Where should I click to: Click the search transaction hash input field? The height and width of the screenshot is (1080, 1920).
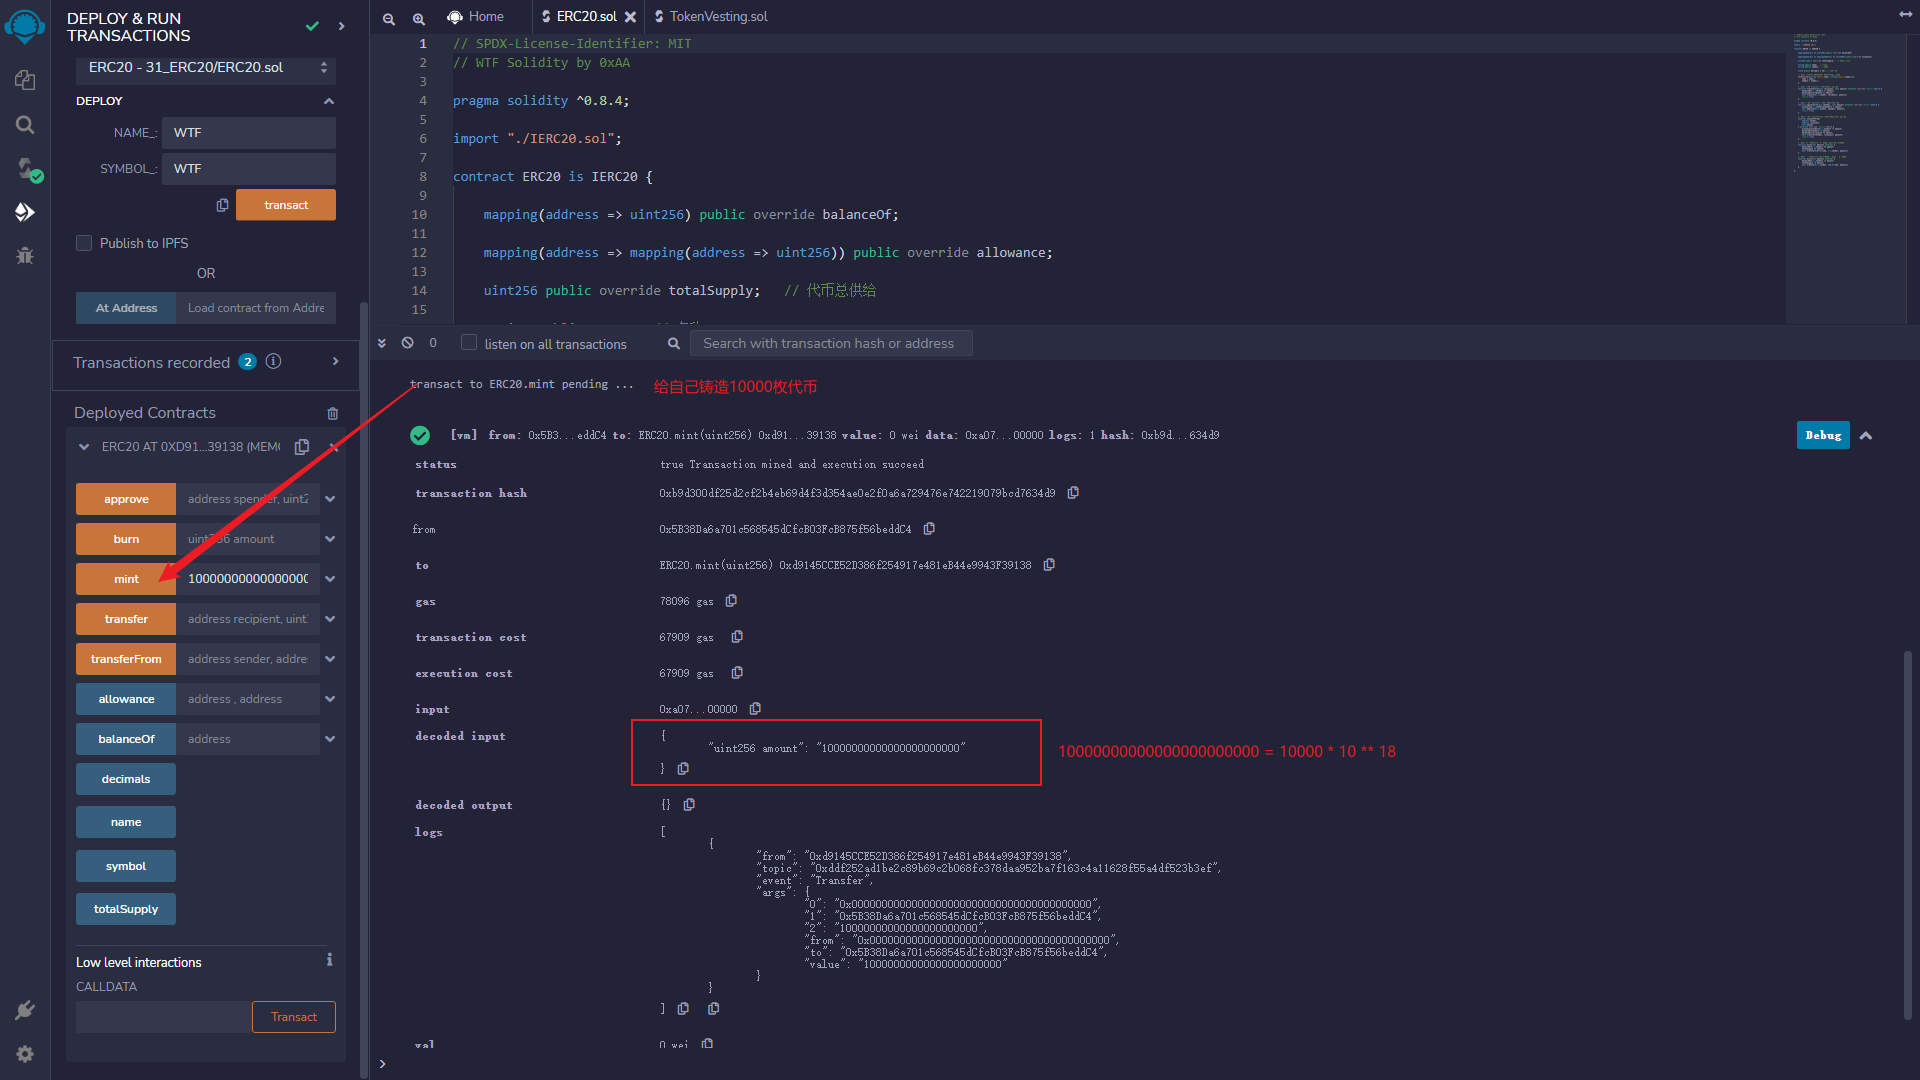point(829,343)
